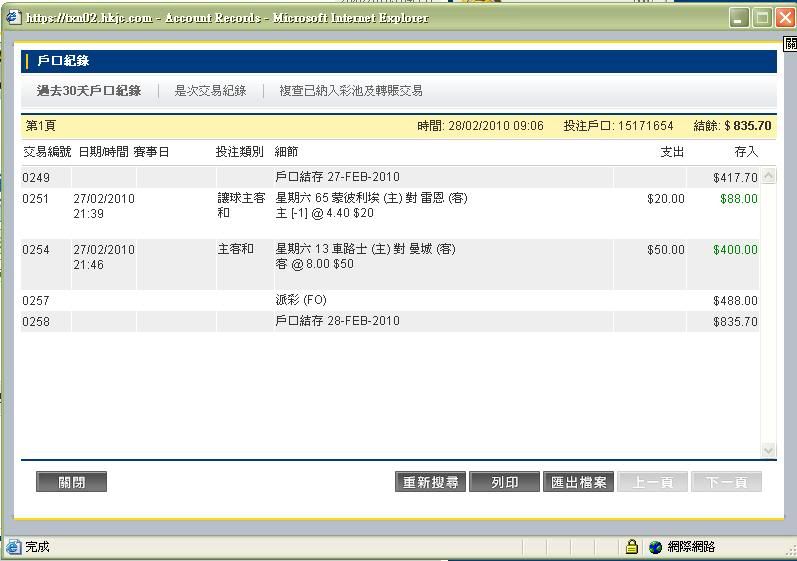Click the security lock icon in status bar
The width and height of the screenshot is (797, 561).
point(632,547)
